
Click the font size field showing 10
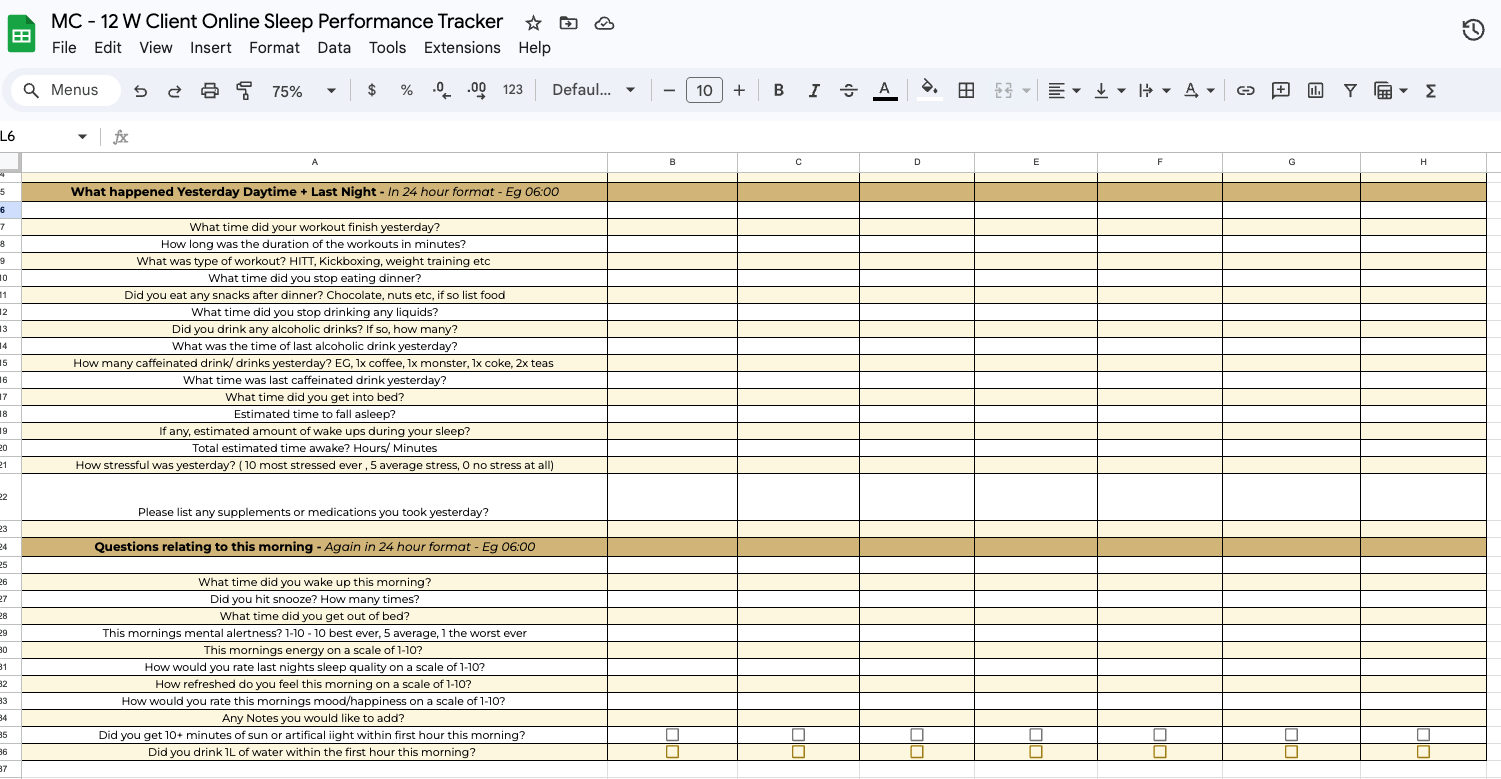point(704,90)
